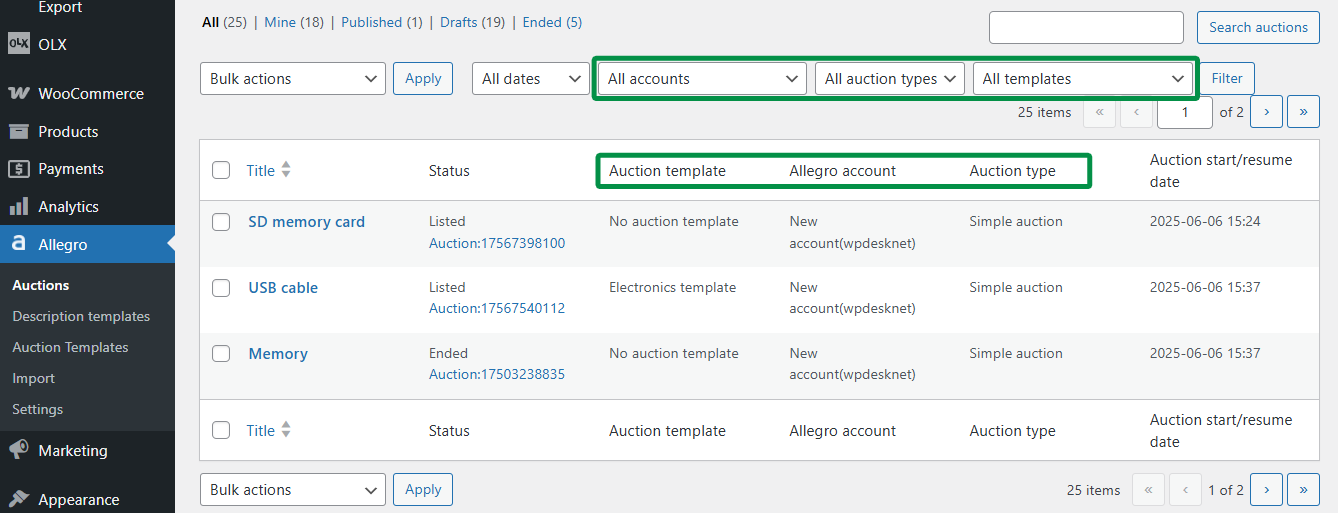Click the OLX logo icon in sidebar
Screen dimensions: 1338x513
[x=18, y=44]
